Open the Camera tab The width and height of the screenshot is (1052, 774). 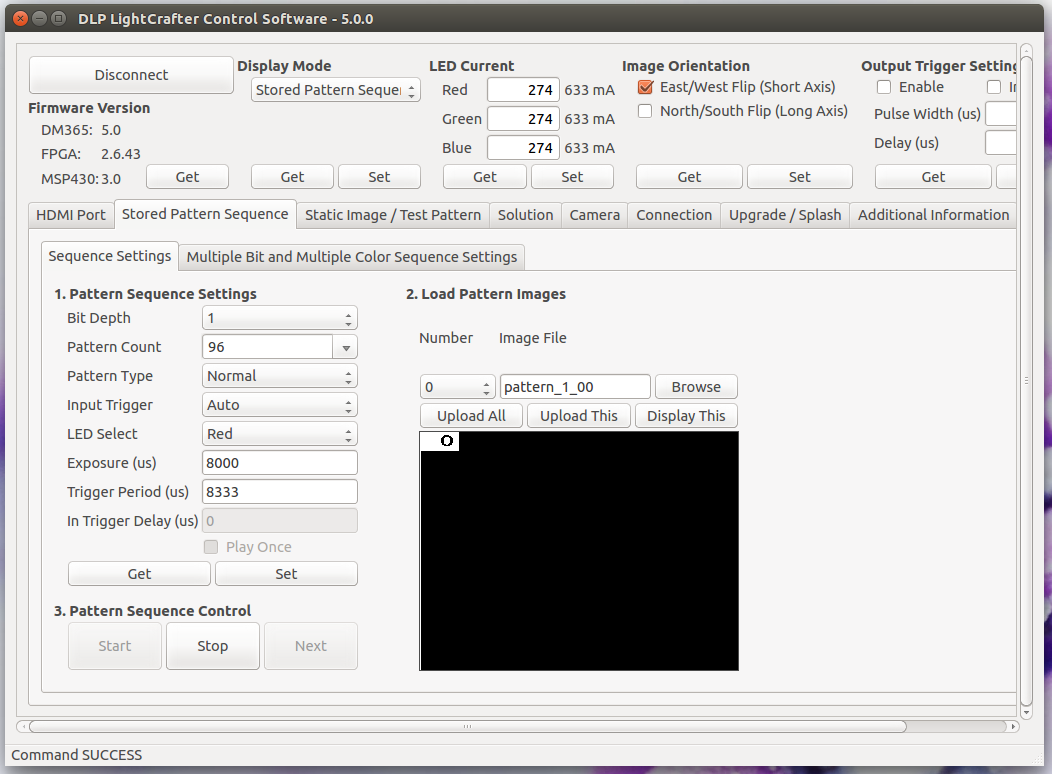(594, 215)
